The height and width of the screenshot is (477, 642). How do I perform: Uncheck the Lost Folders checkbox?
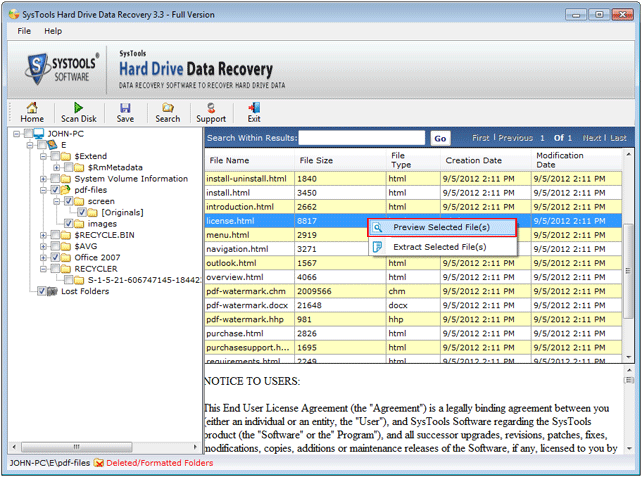pos(42,291)
